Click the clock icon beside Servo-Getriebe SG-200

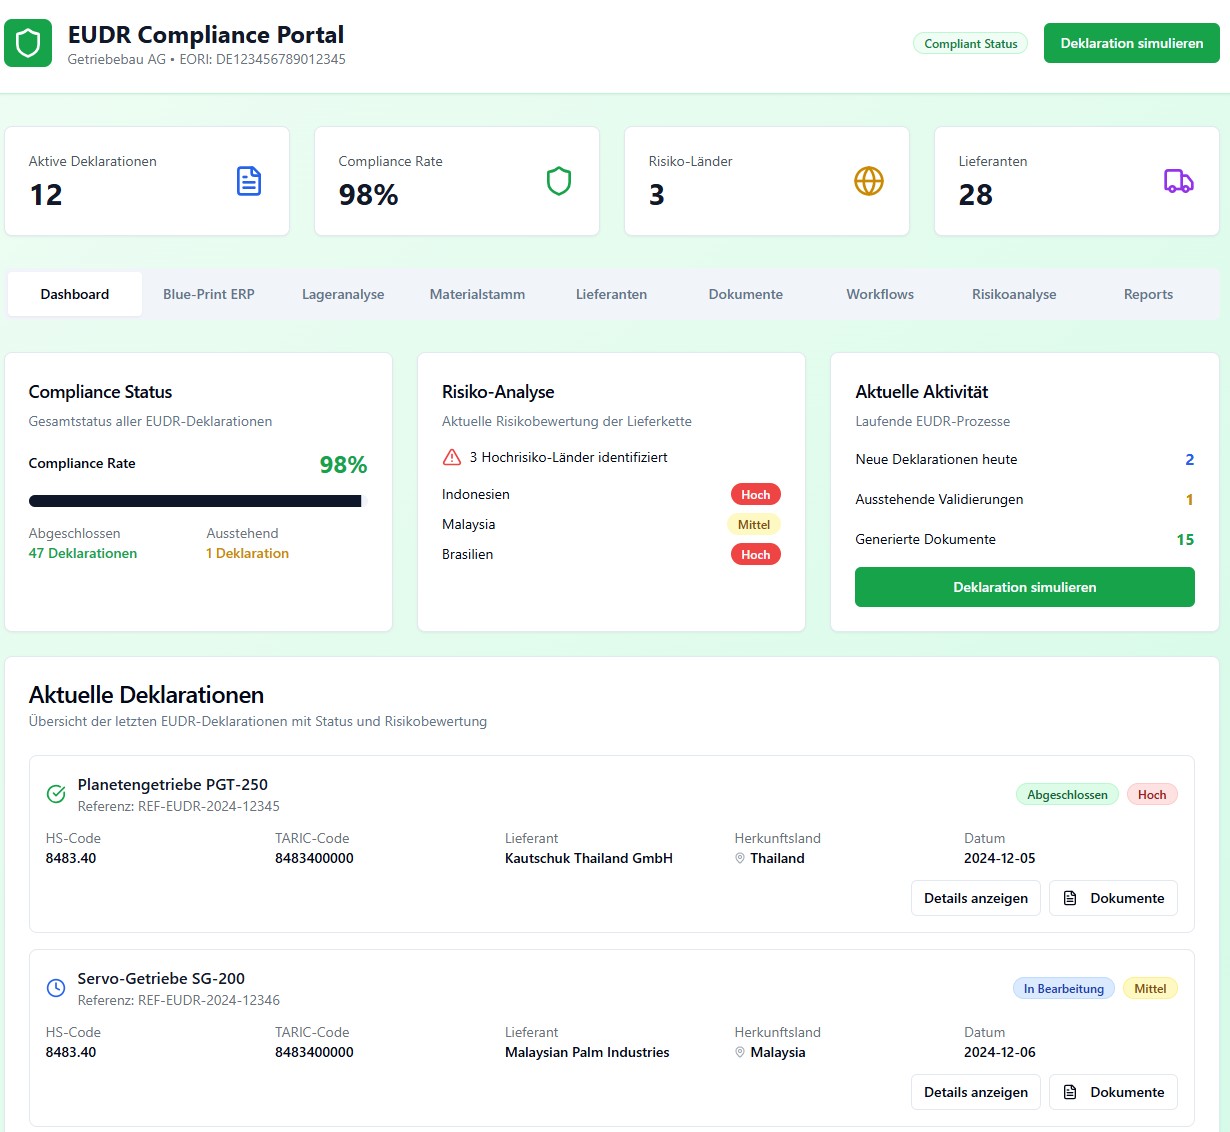coord(56,988)
